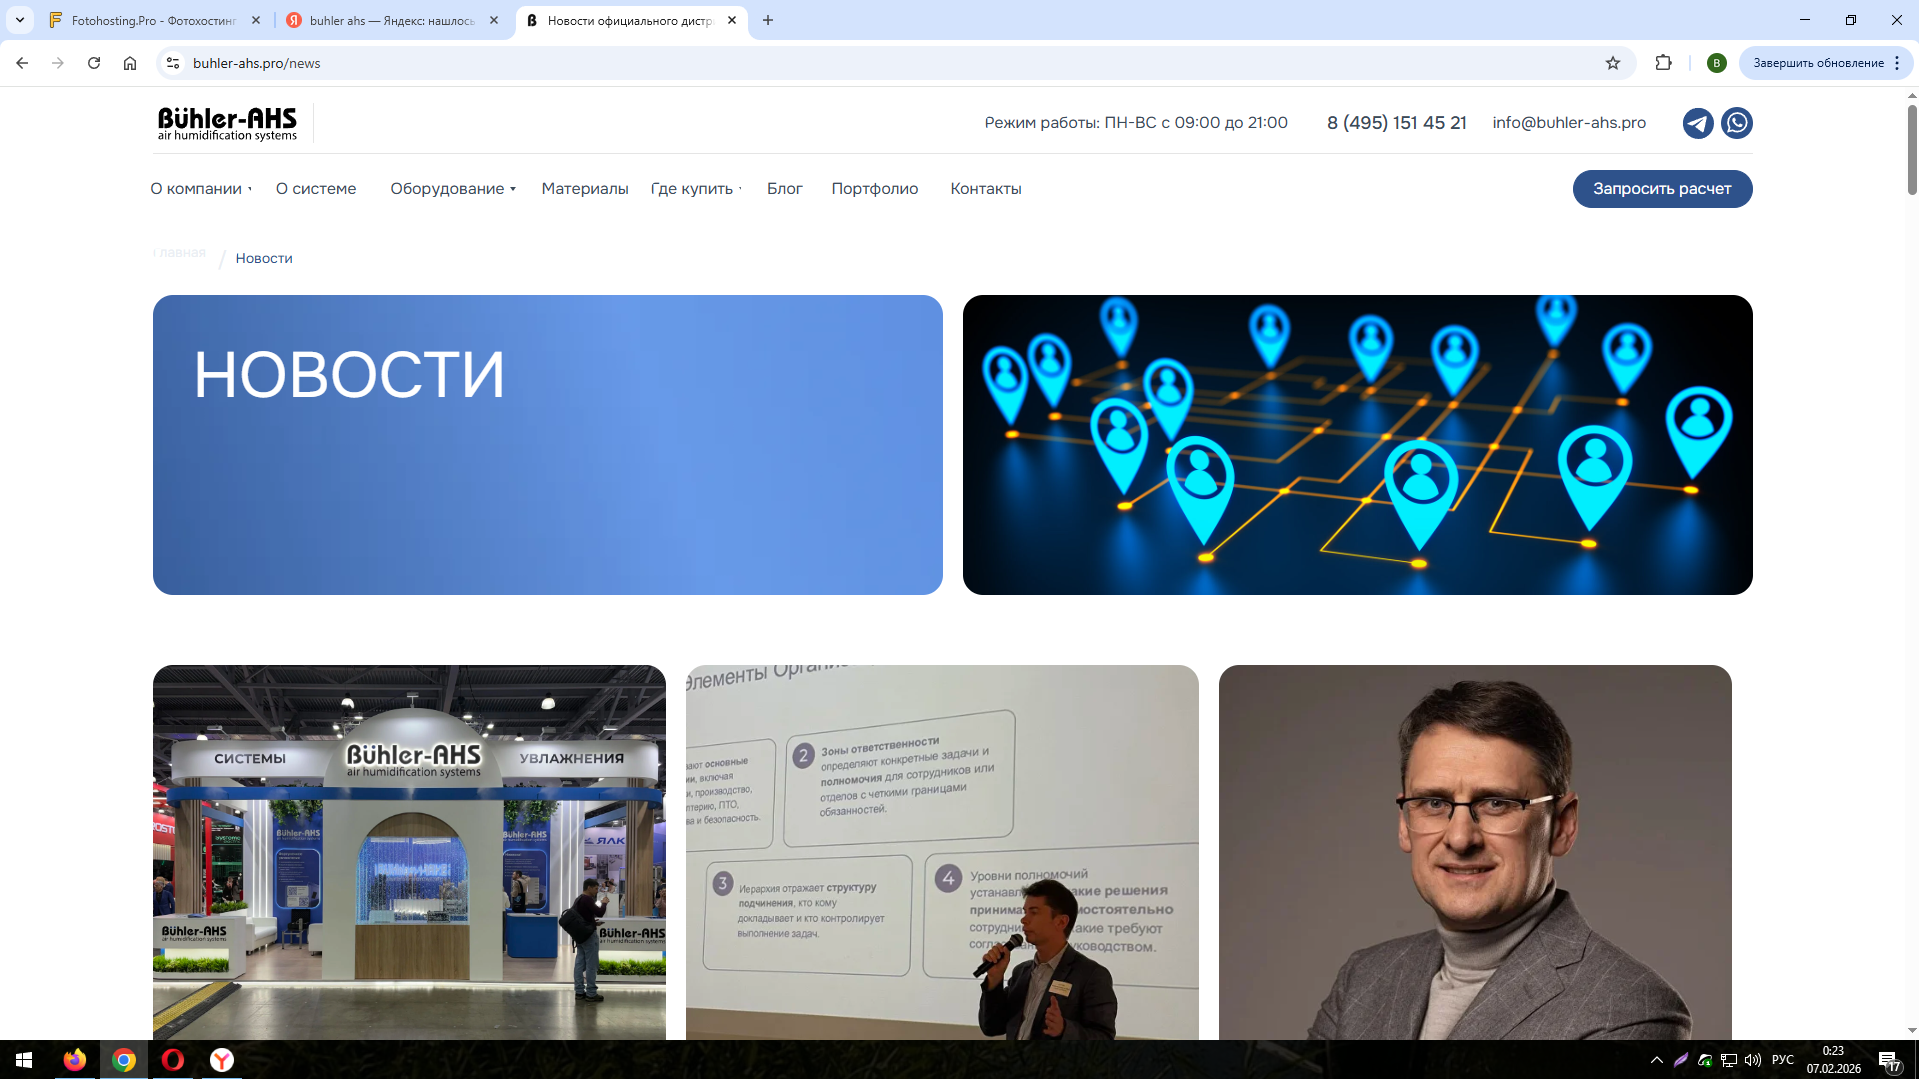Viewport: 1919px width, 1079px height.
Task: Open the Telegram contact icon
Action: click(x=1698, y=123)
